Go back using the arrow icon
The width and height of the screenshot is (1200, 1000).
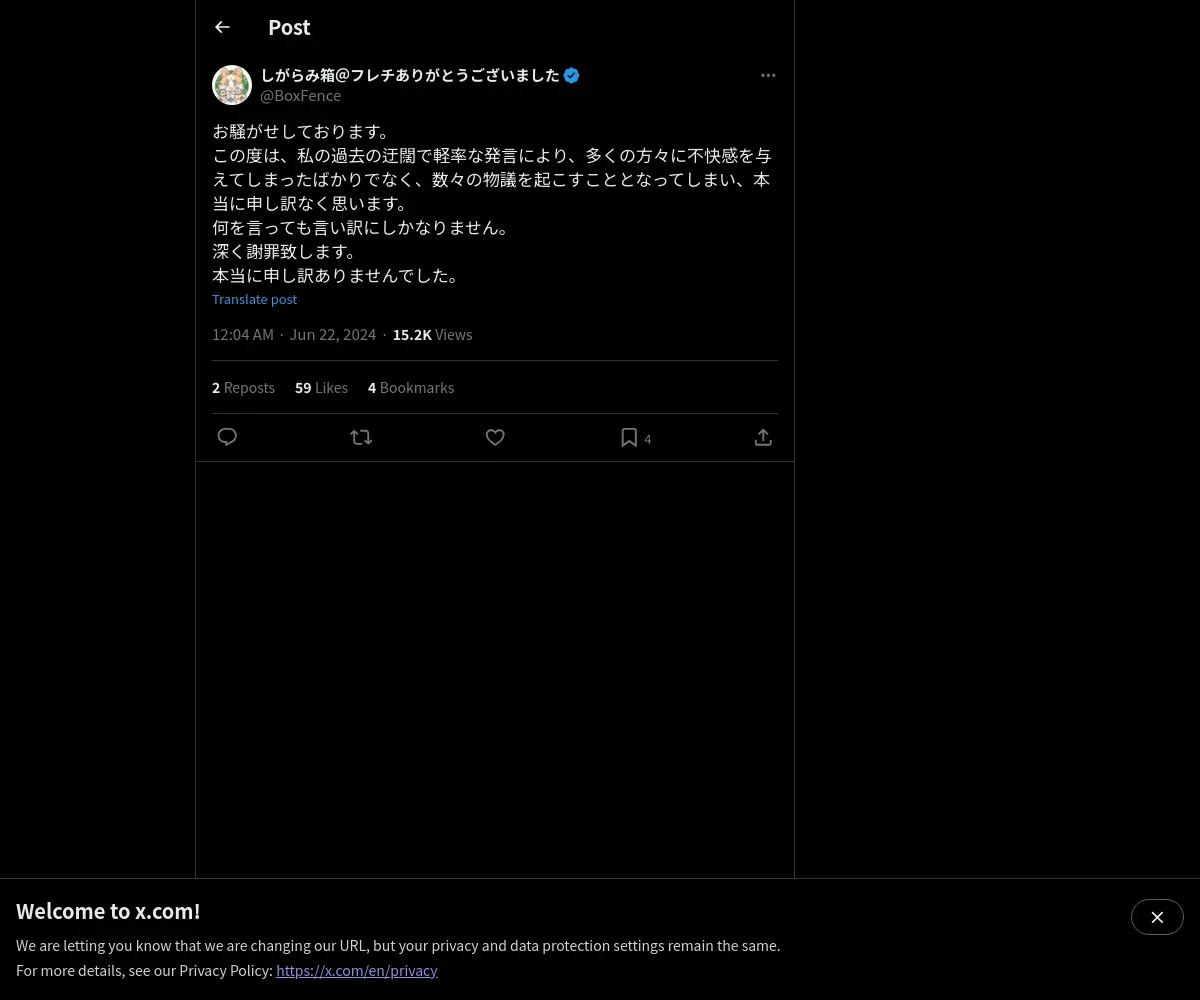click(x=222, y=27)
